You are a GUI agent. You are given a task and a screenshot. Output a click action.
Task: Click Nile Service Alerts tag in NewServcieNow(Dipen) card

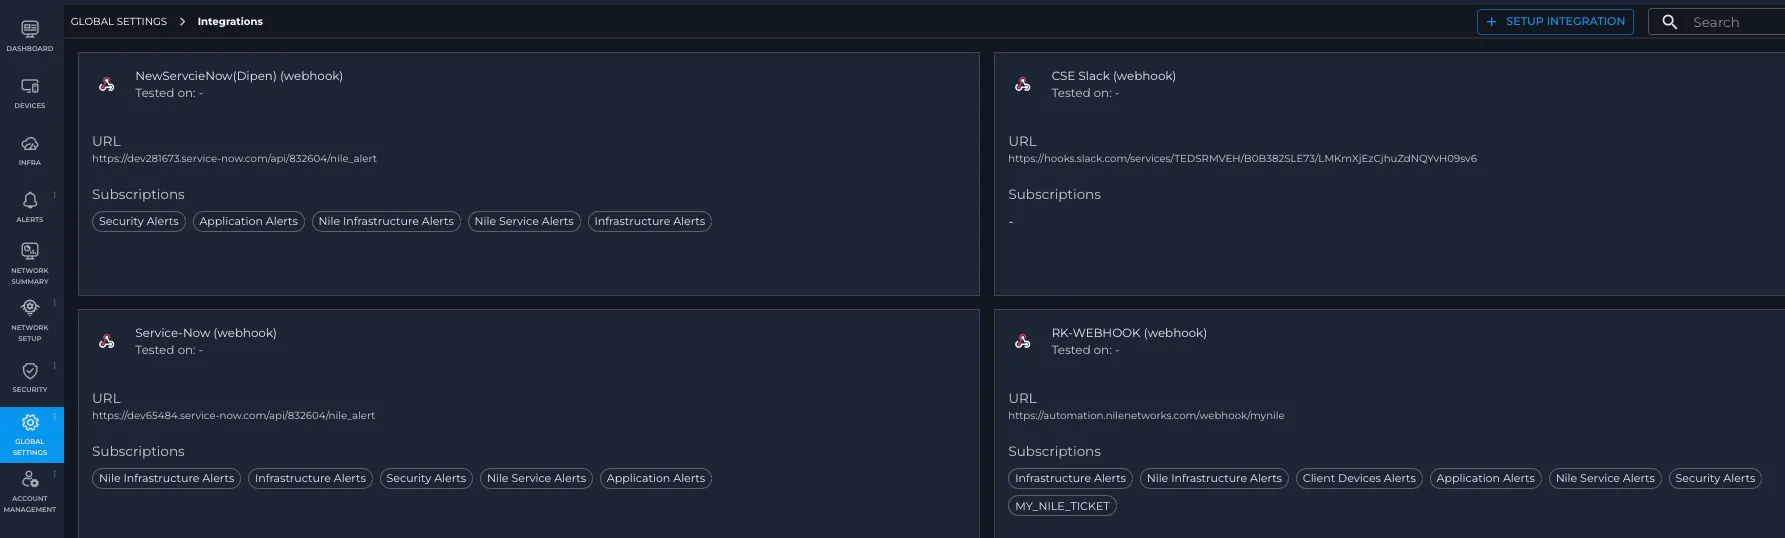coord(524,221)
